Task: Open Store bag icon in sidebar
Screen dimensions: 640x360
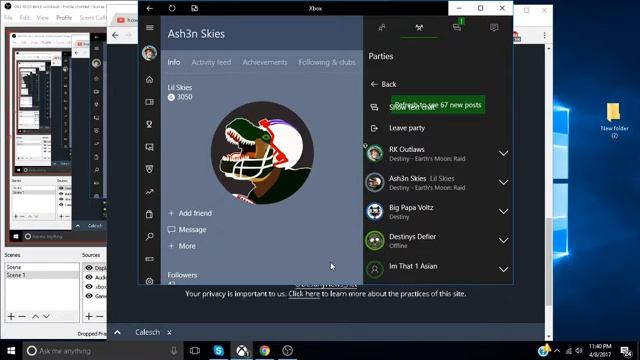Action: coord(149,214)
